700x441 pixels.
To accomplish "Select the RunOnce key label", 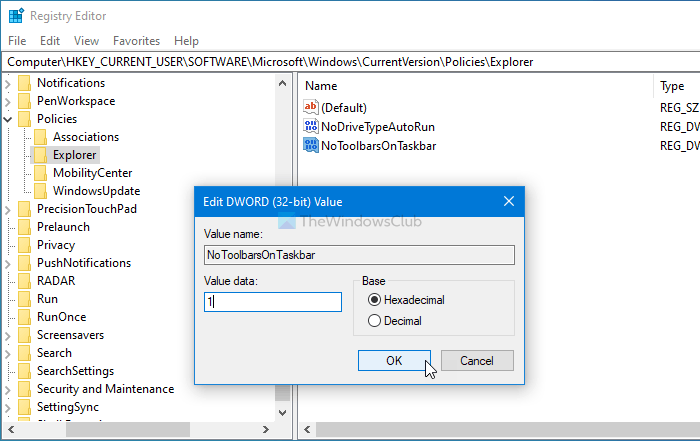I will pos(62,317).
